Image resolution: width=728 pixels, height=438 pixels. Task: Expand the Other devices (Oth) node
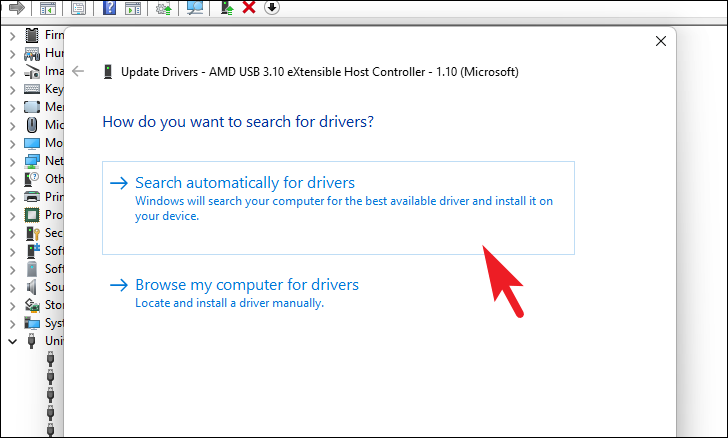point(13,180)
